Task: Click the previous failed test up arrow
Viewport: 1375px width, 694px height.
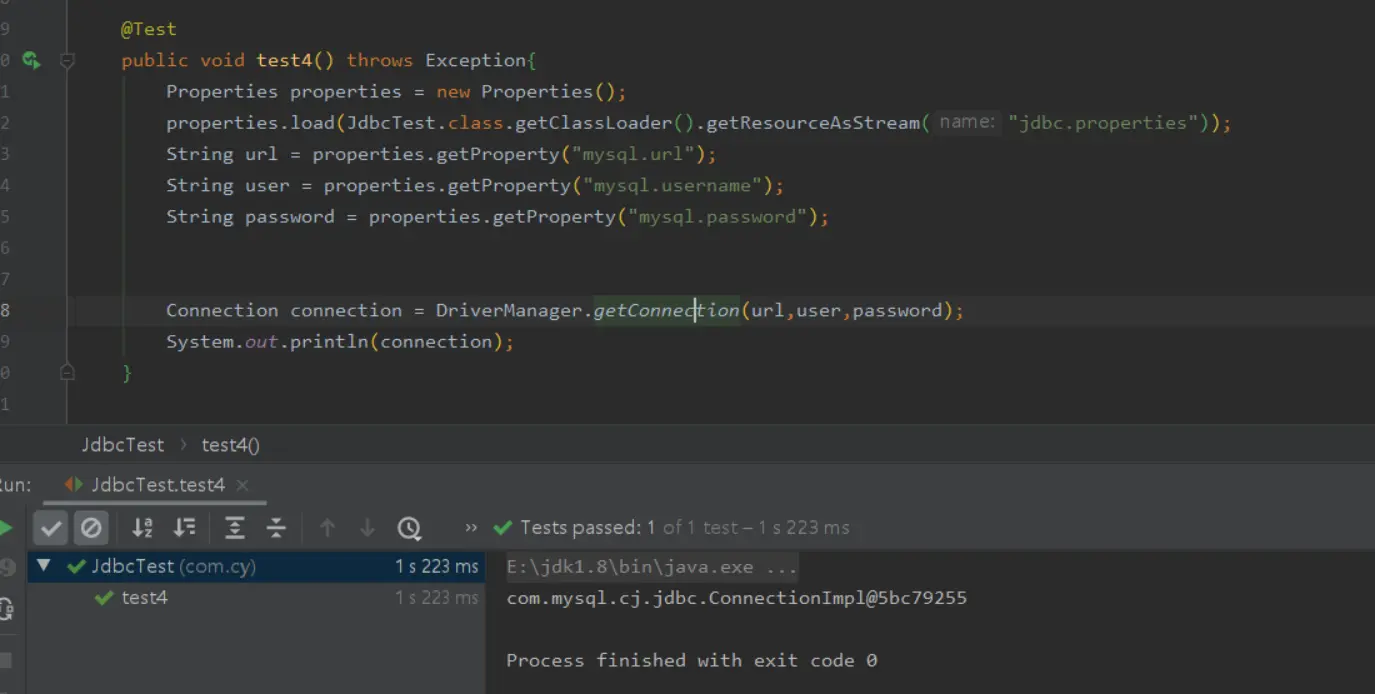Action: [327, 528]
